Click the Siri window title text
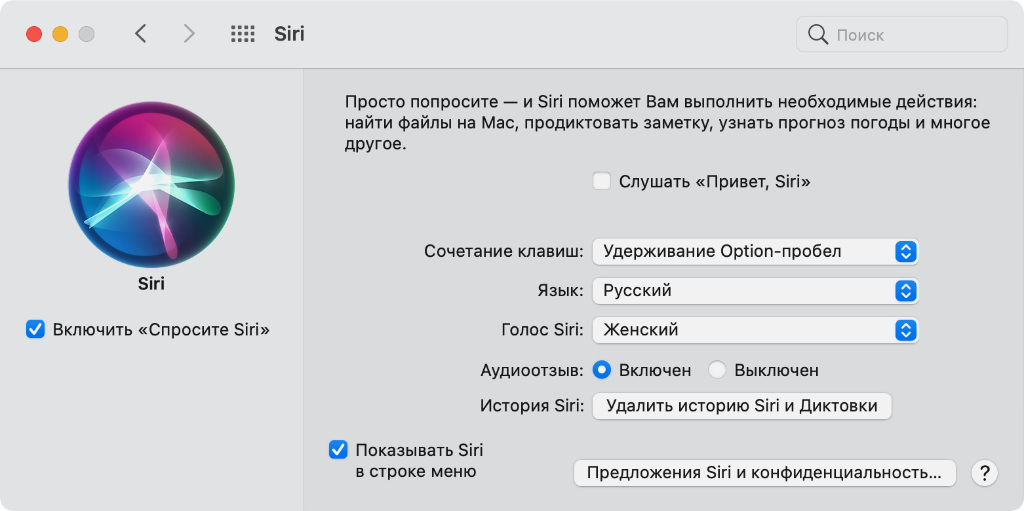Viewport: 1024px width, 511px height. pos(290,34)
